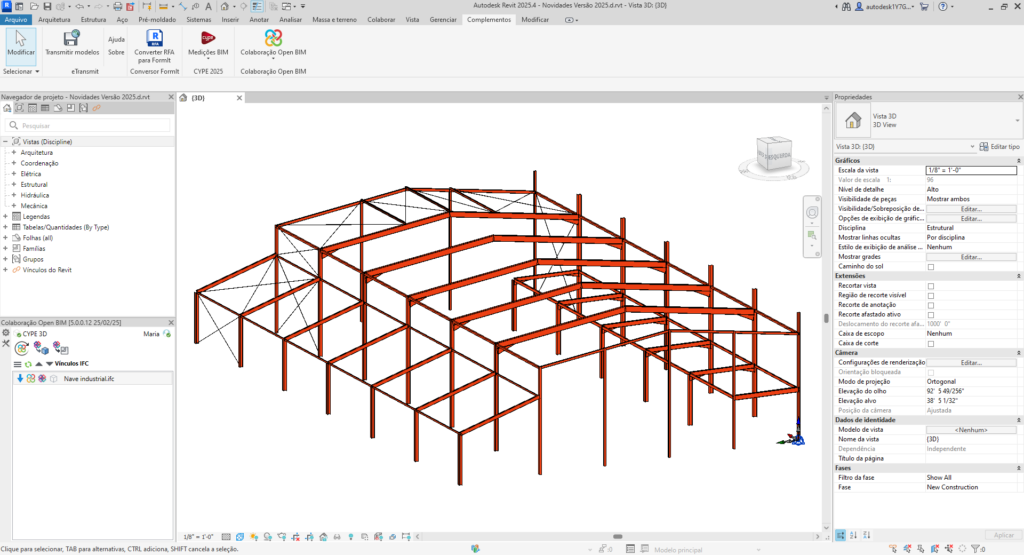Expand the Vínculos do Revit node
Image resolution: width=1024 pixels, height=555 pixels.
coord(5,270)
